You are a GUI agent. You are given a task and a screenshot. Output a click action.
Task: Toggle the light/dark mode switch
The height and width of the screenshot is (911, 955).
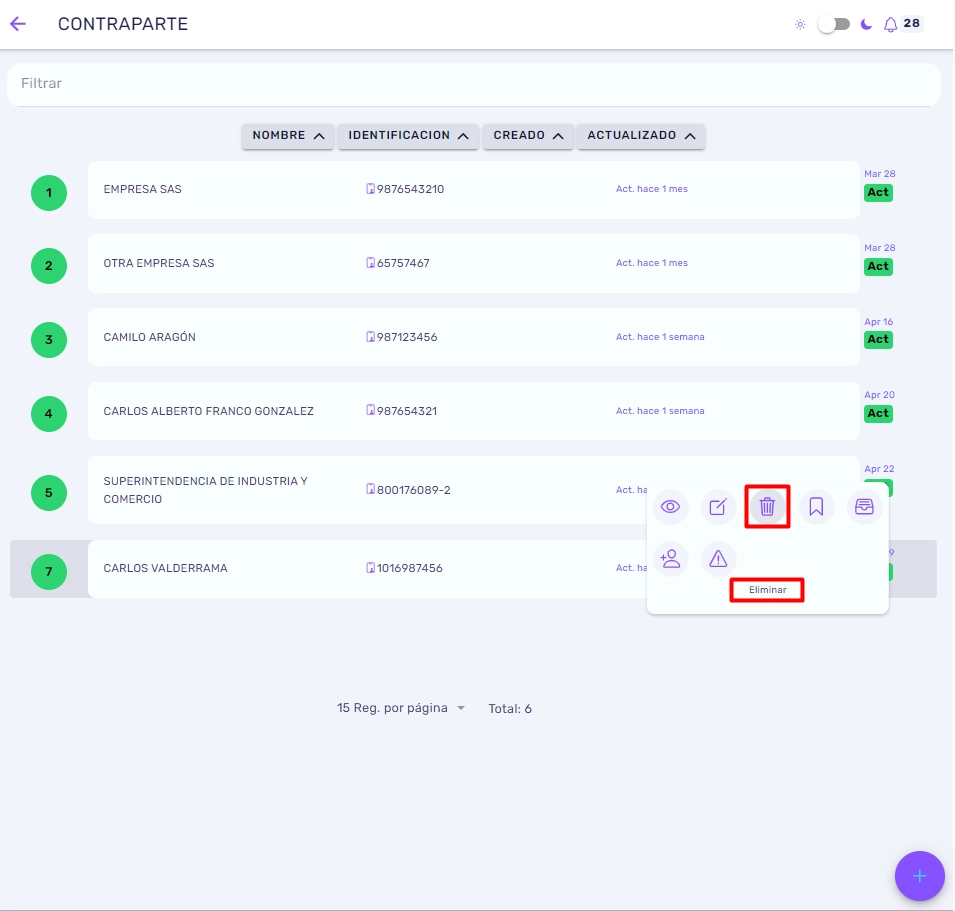834,24
